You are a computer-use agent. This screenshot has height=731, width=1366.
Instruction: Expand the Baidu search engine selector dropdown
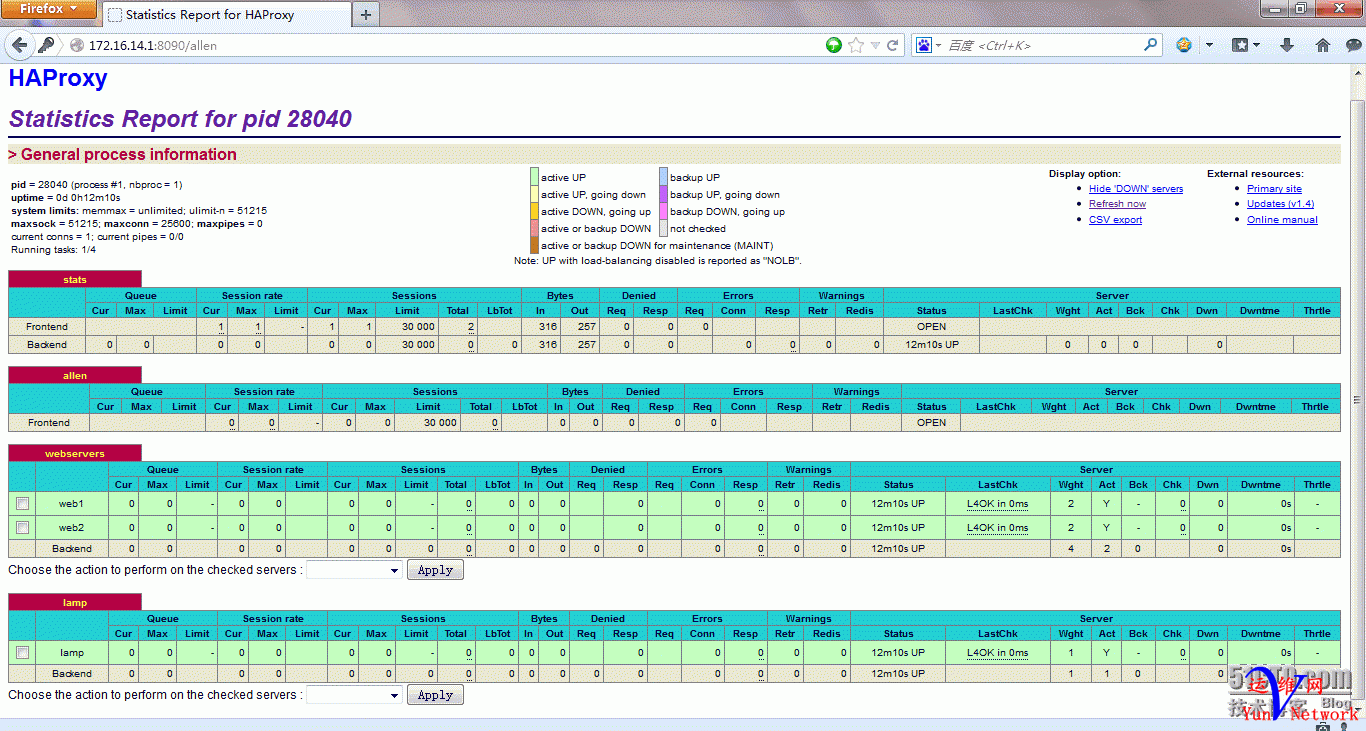click(x=927, y=45)
